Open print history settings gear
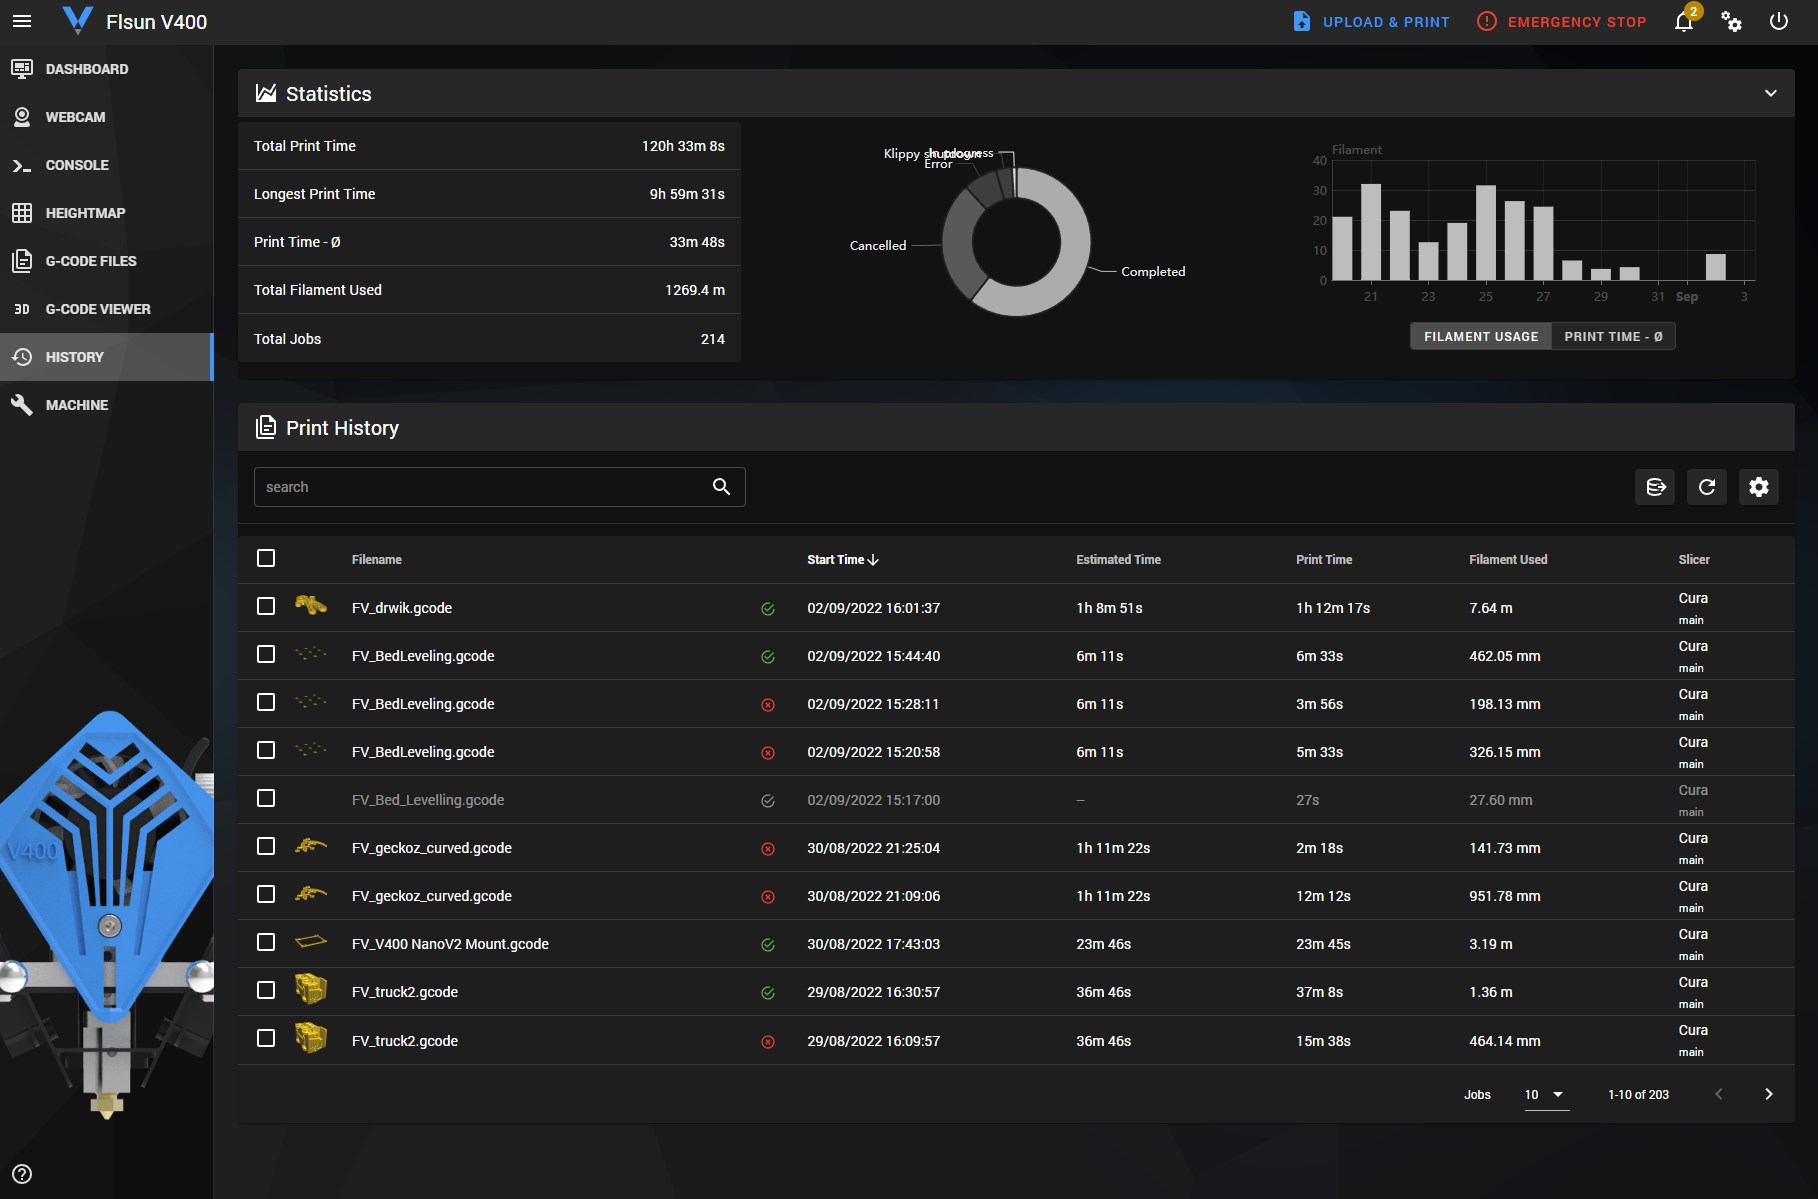Viewport: 1818px width, 1199px height. [1759, 487]
